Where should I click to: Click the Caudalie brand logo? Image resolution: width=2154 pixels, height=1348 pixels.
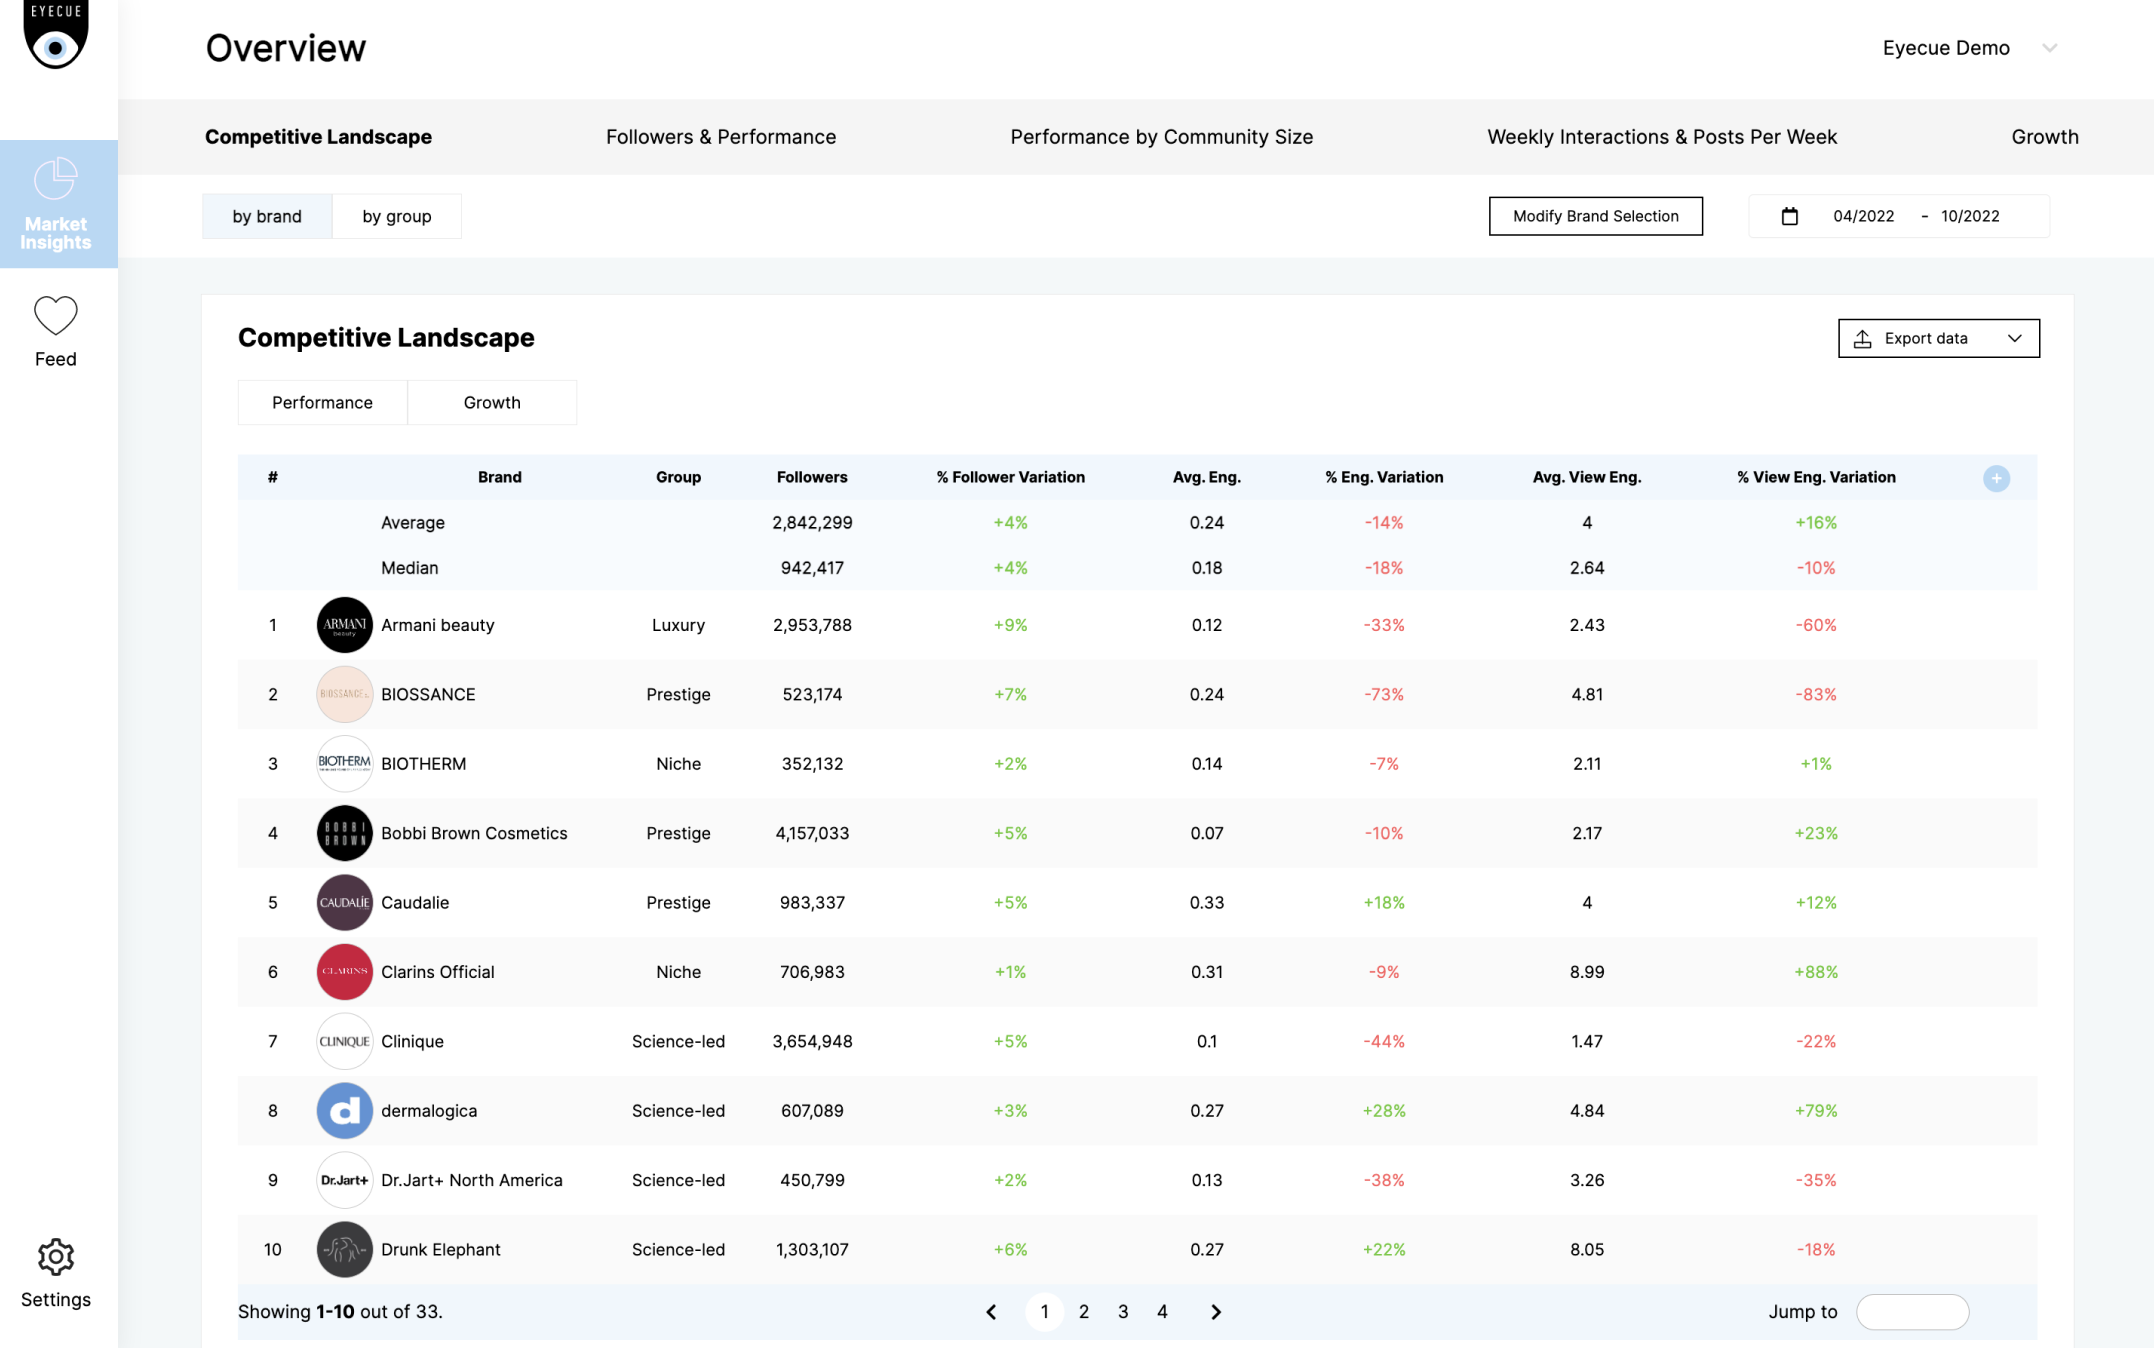click(x=344, y=902)
